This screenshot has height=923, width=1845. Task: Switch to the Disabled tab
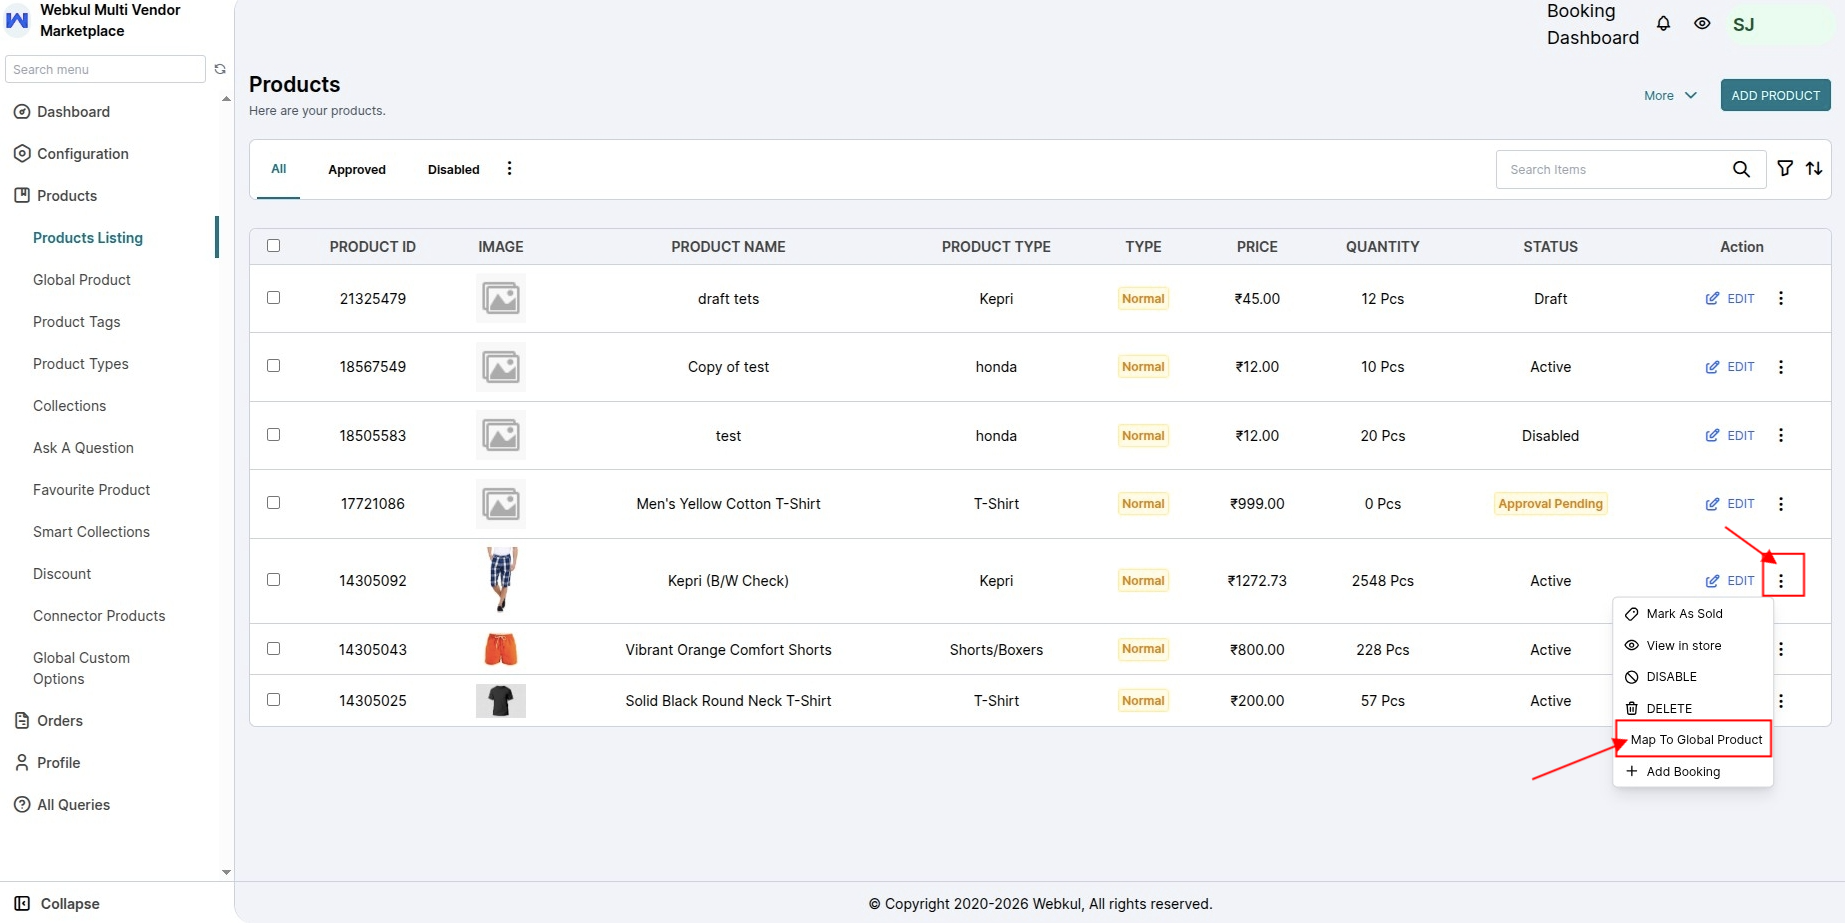[x=454, y=170]
